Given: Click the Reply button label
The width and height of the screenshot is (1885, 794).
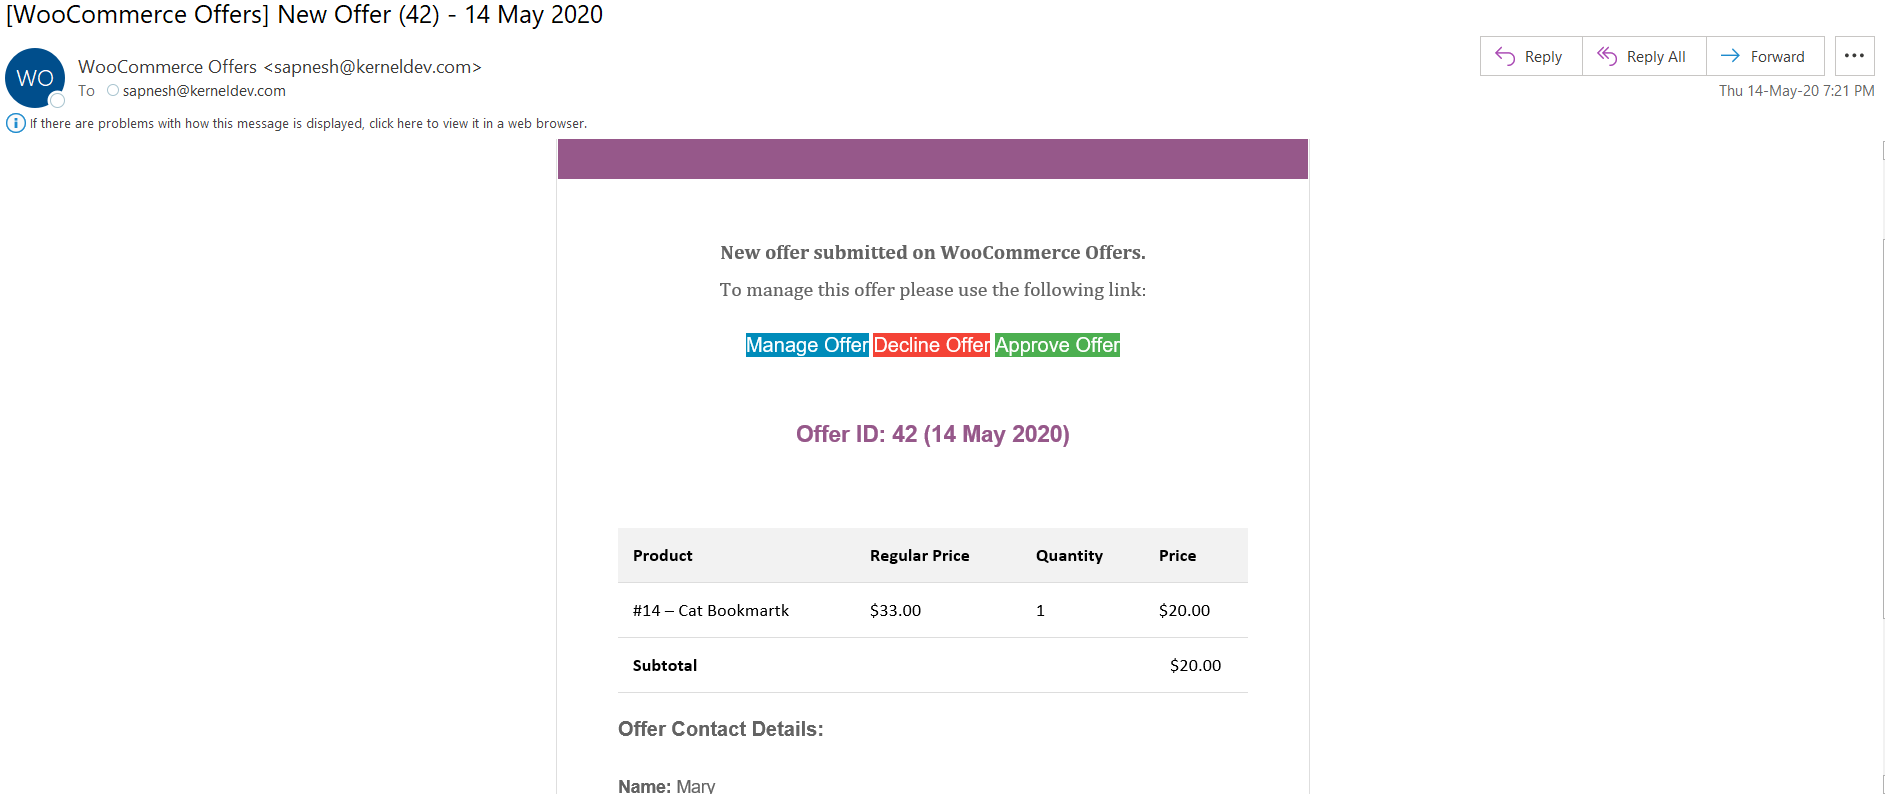Looking at the screenshot, I should coord(1543,57).
